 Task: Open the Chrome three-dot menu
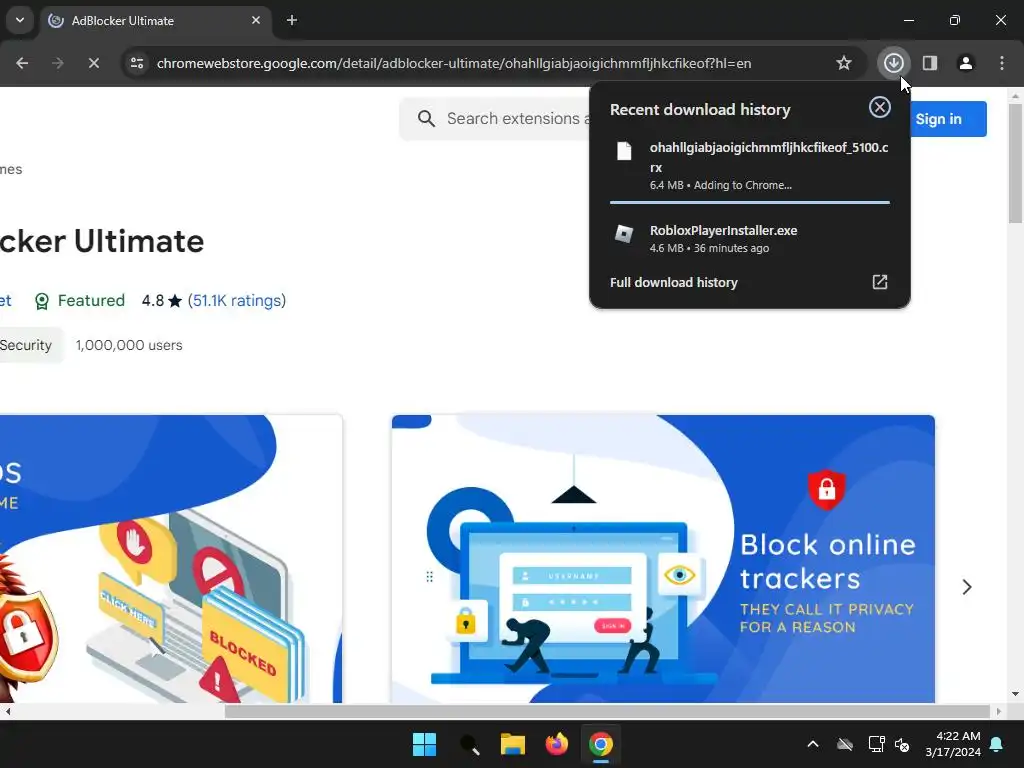click(1002, 63)
